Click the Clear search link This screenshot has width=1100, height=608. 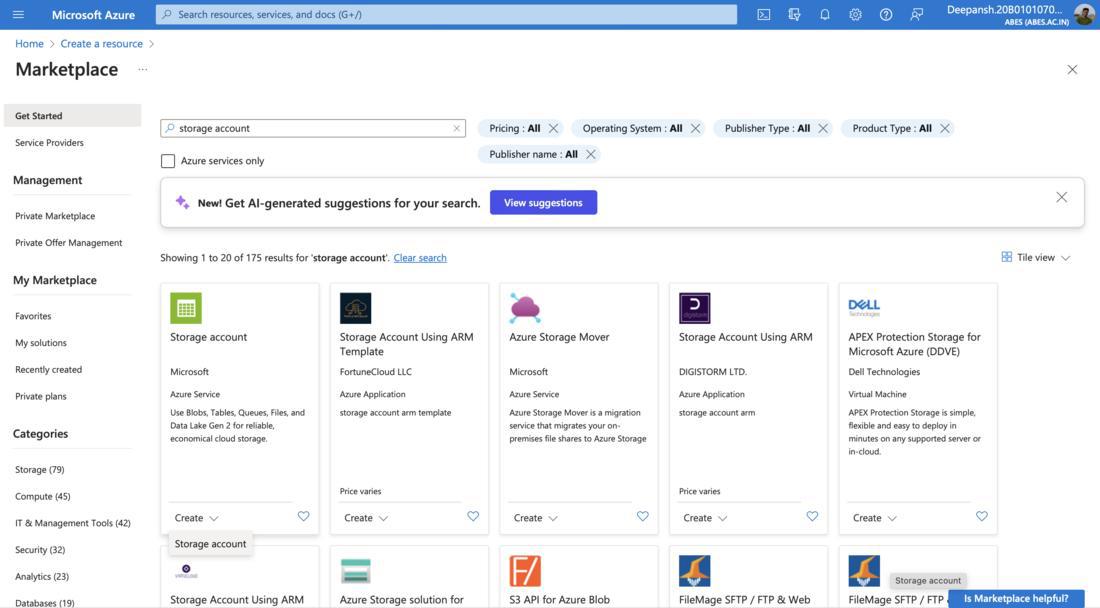(x=420, y=258)
